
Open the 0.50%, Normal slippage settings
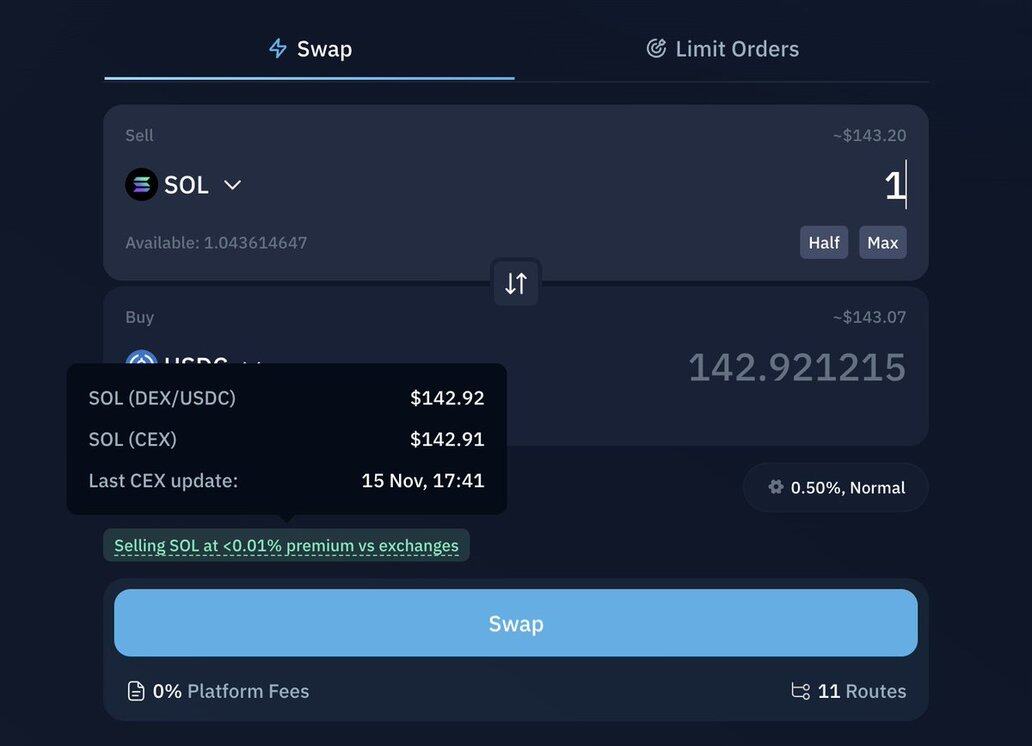coord(836,487)
